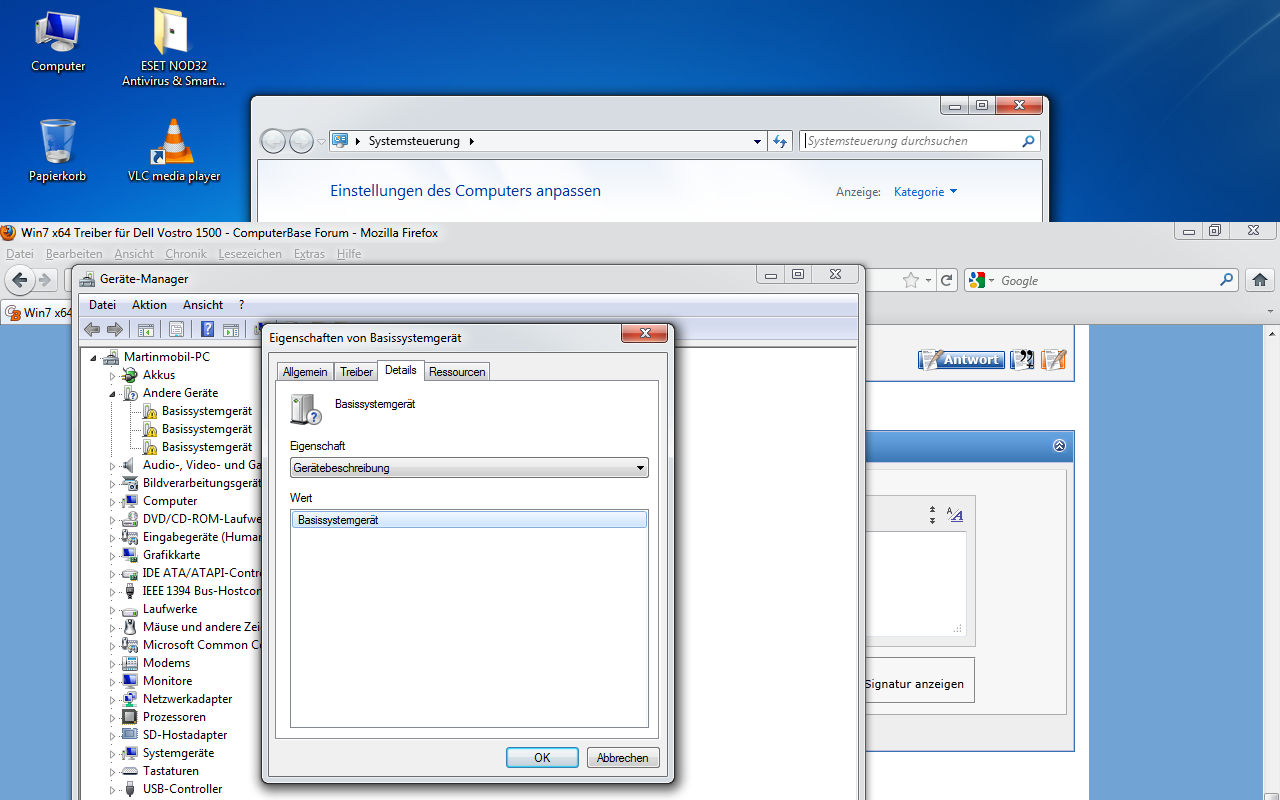Click the Systemsteuerung breadcrumb in address bar
Screen dimensions: 1280x800
[x=414, y=141]
